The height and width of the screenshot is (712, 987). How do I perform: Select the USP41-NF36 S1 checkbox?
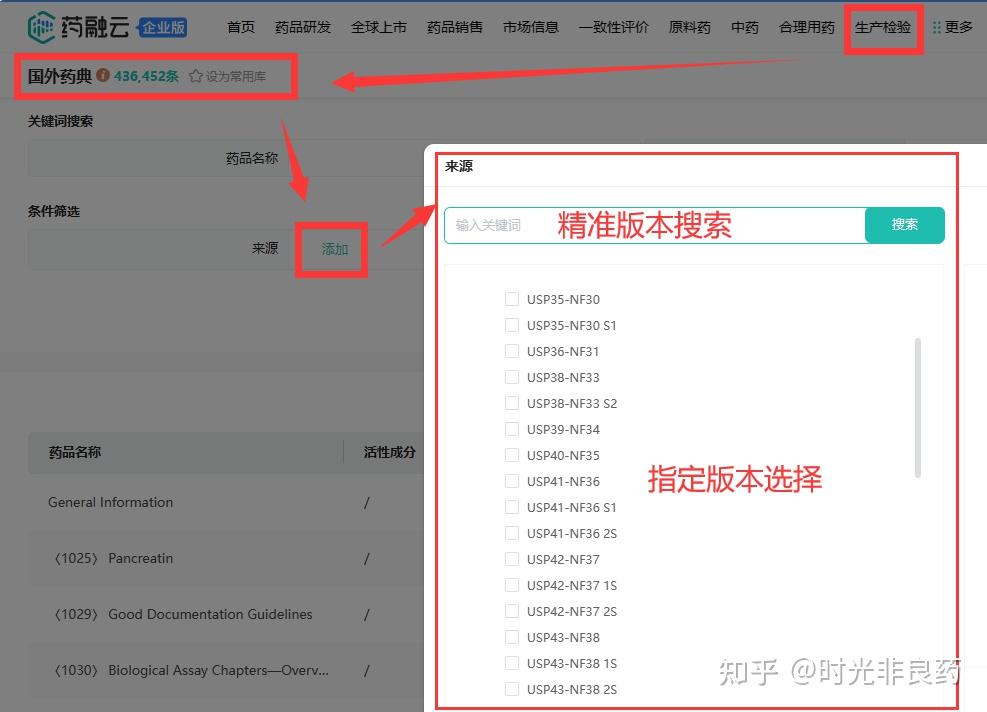tap(511, 507)
